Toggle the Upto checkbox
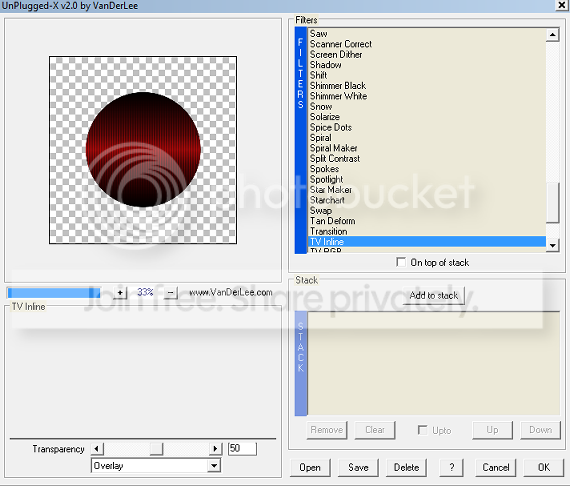Screen dimensions: 570x486 422,430
